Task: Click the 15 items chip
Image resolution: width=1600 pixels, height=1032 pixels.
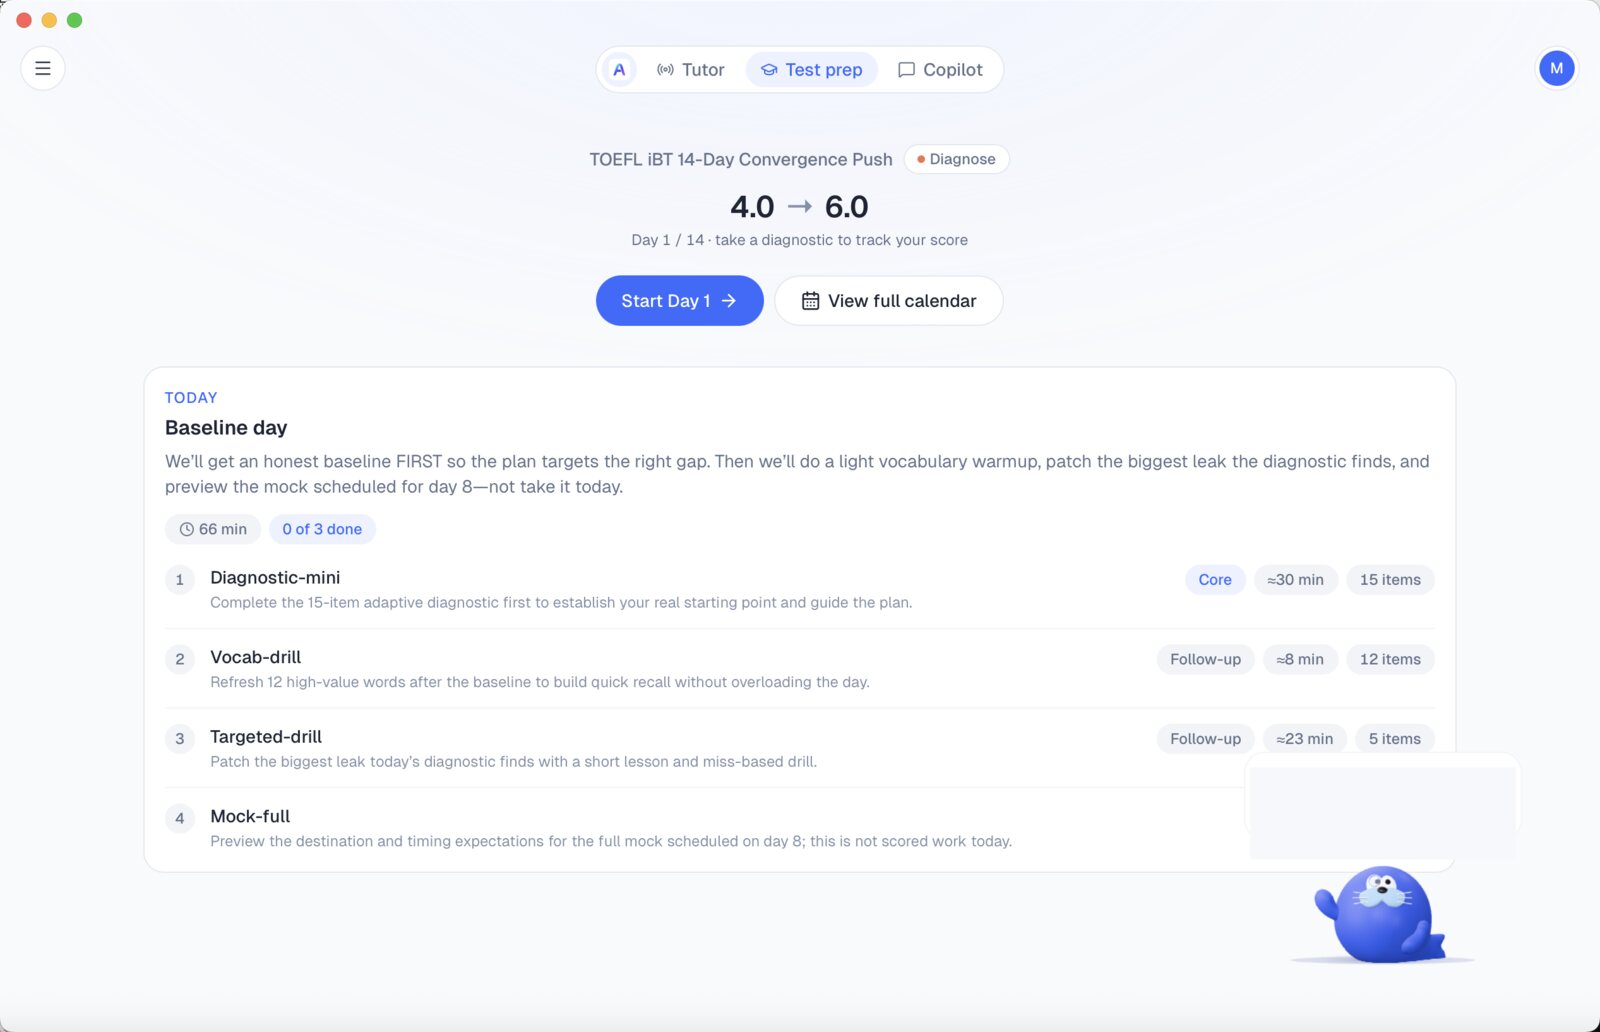Action: click(x=1390, y=580)
